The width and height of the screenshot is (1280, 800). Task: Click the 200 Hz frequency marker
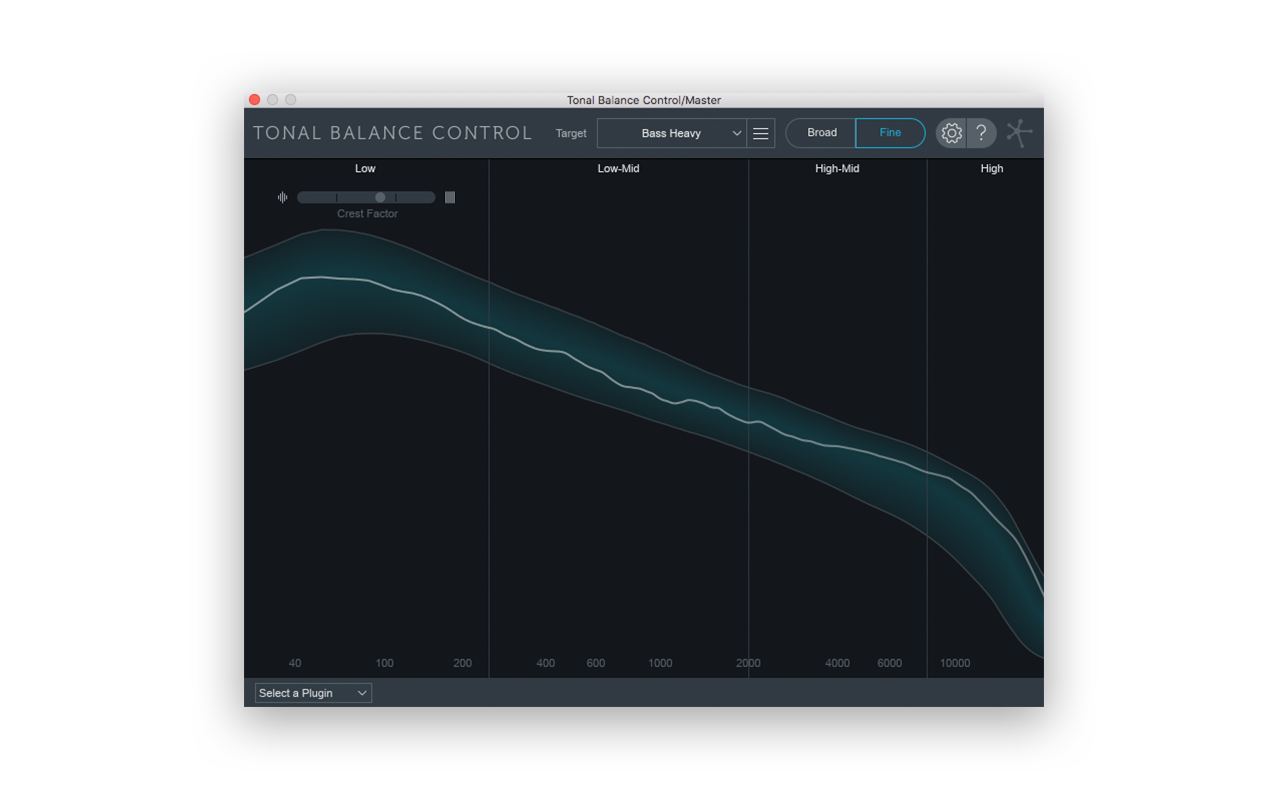pyautogui.click(x=462, y=663)
